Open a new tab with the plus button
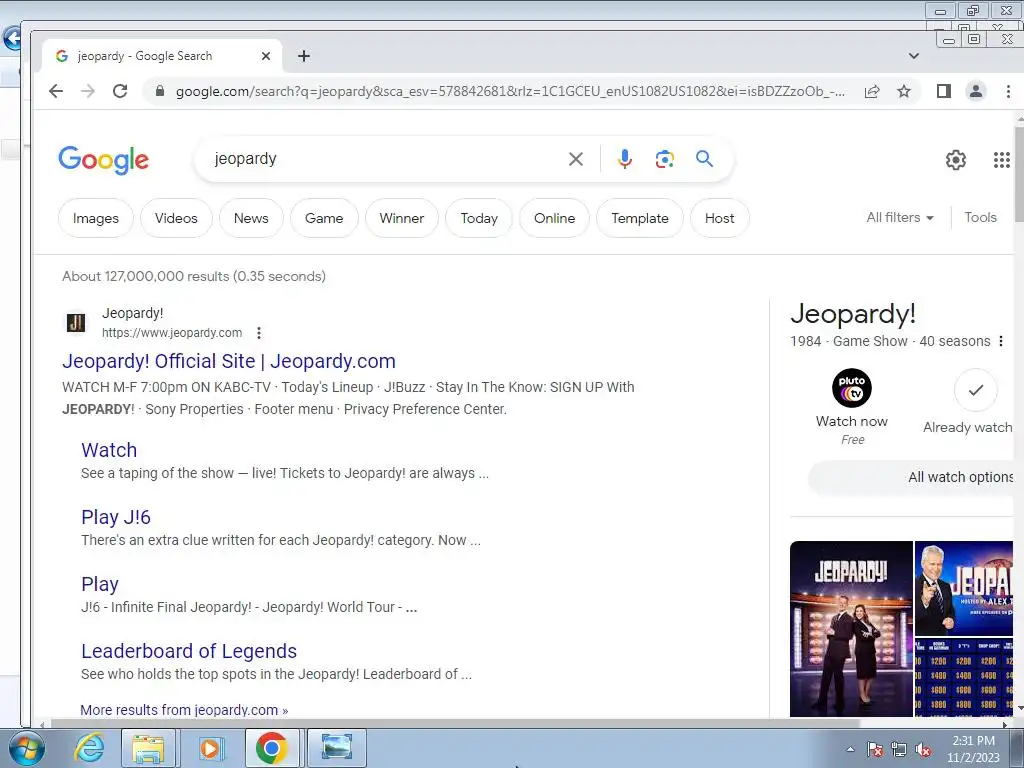 pyautogui.click(x=304, y=56)
